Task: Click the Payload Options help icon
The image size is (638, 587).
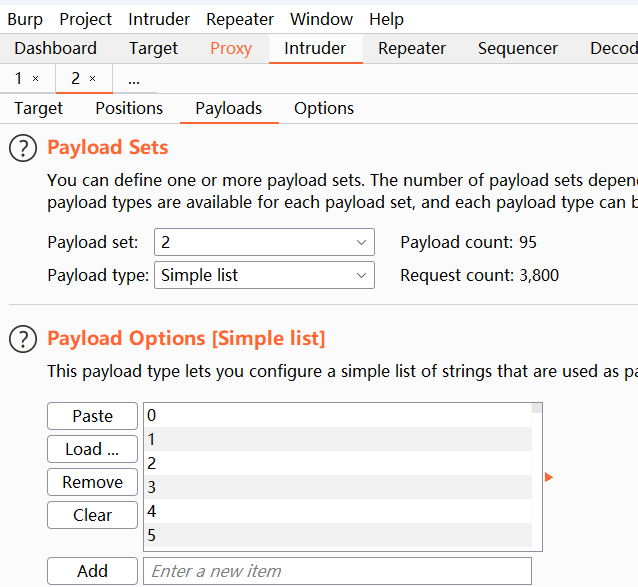Action: pos(22,339)
